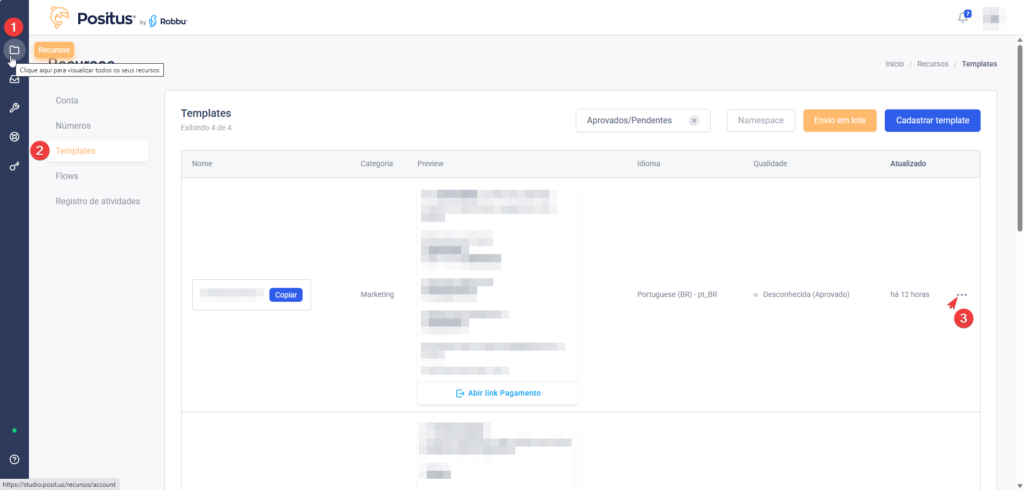Open the user avatar menu at top right
This screenshot has width=1024, height=490.
[x=993, y=17]
